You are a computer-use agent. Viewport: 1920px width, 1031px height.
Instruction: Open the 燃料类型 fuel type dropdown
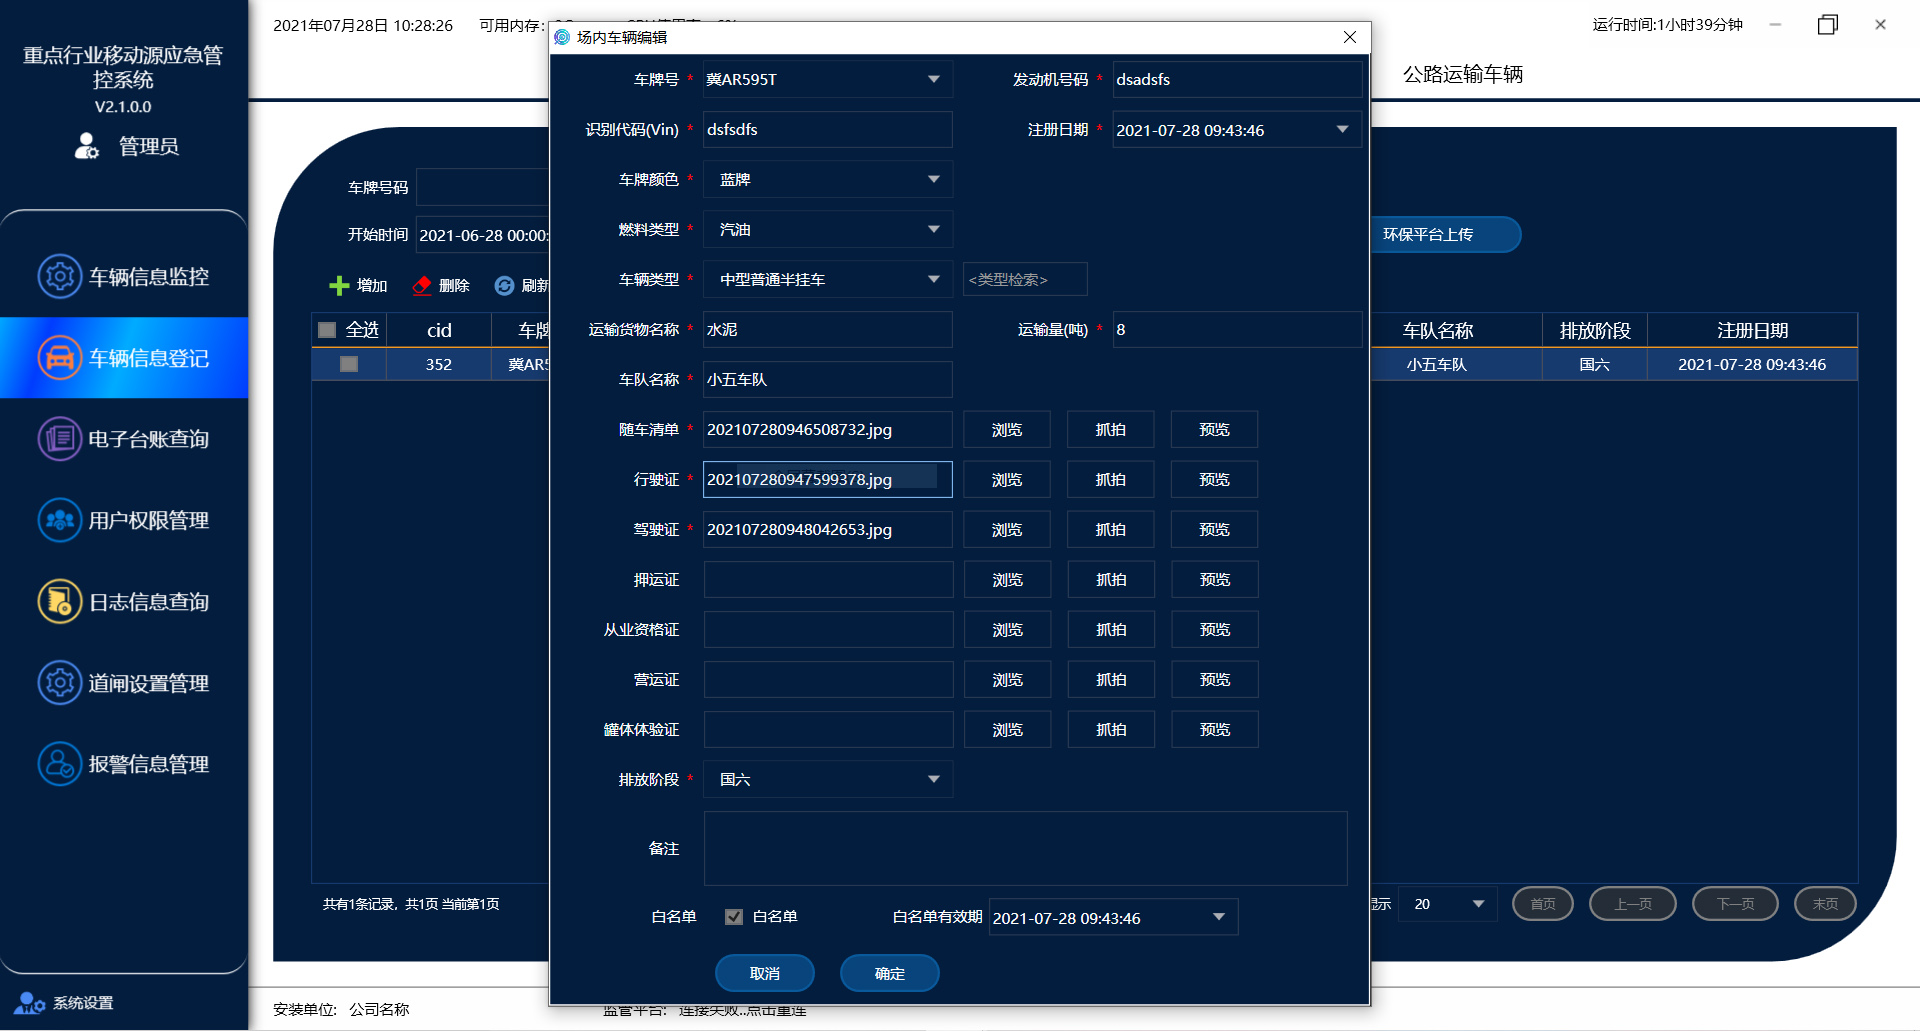tap(933, 230)
